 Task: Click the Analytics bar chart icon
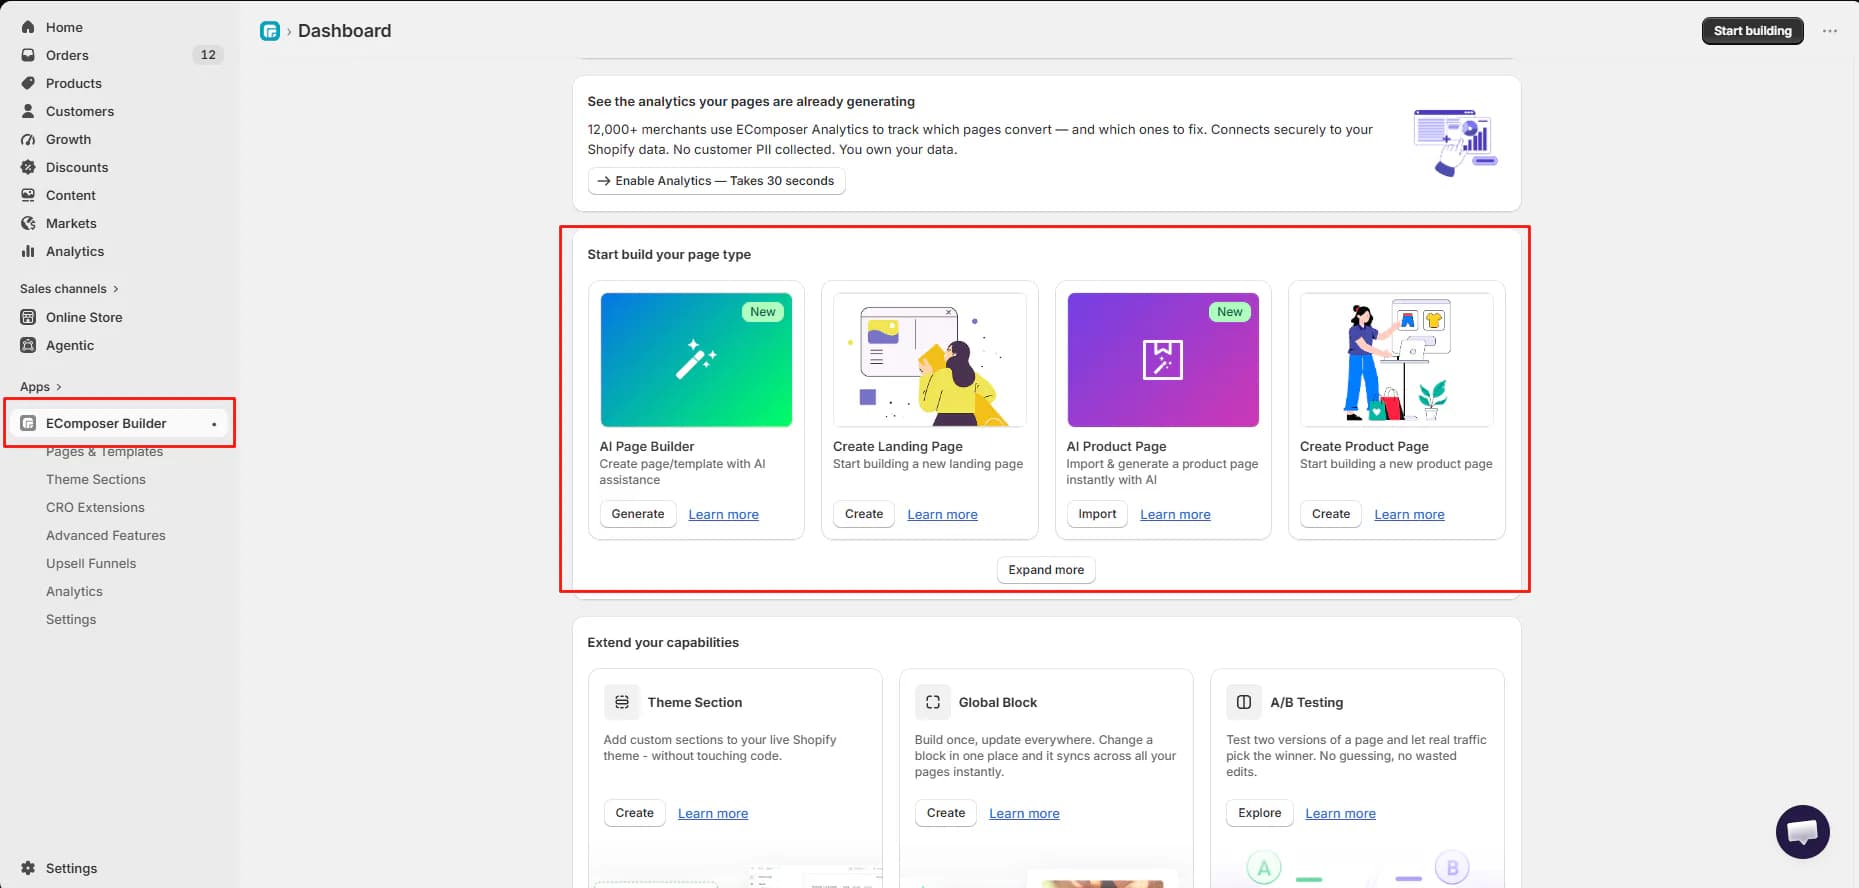(x=28, y=251)
